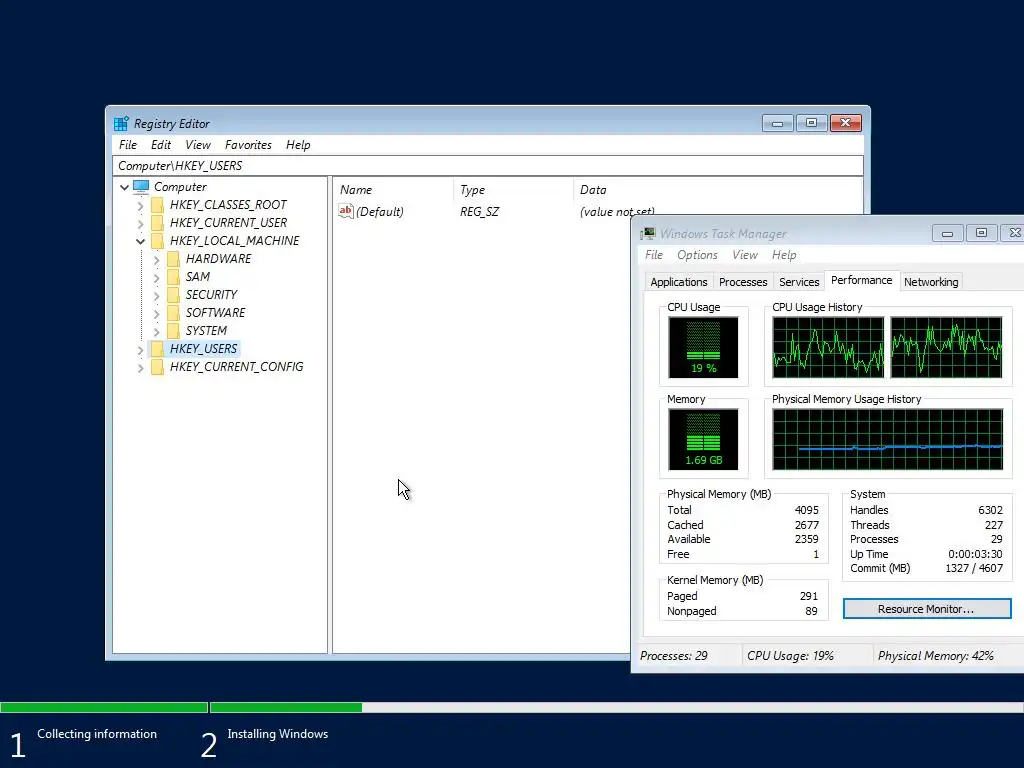Click the Computer icon in registry tree
The image size is (1024, 768).
(141, 187)
